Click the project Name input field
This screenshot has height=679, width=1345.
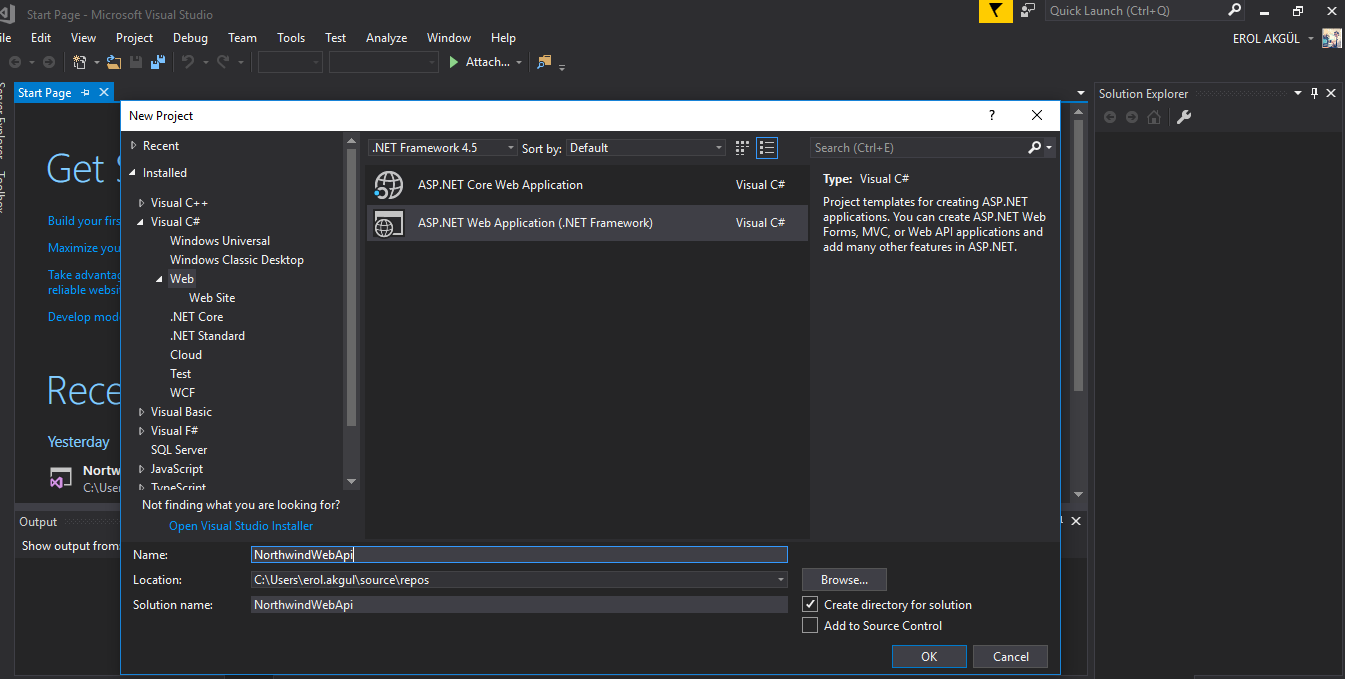click(x=519, y=554)
